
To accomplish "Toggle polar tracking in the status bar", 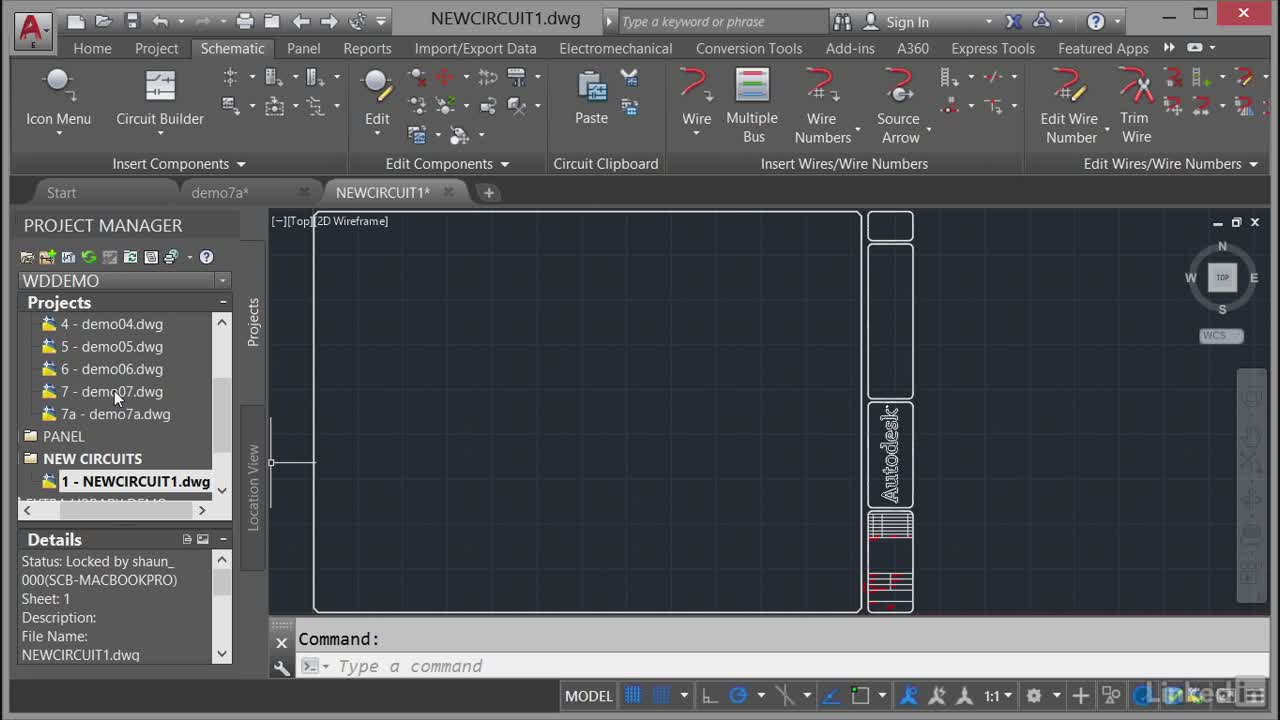I will pos(738,696).
